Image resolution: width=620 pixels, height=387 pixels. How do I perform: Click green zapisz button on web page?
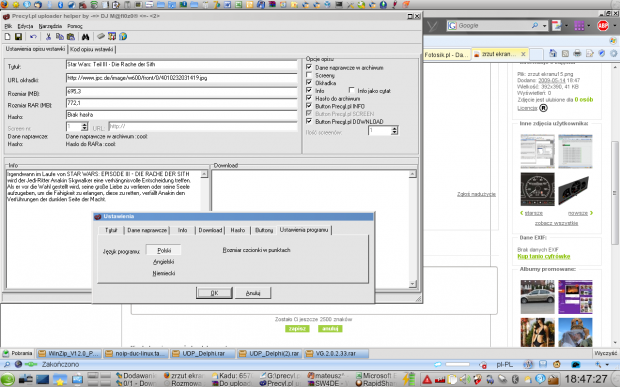click(297, 328)
